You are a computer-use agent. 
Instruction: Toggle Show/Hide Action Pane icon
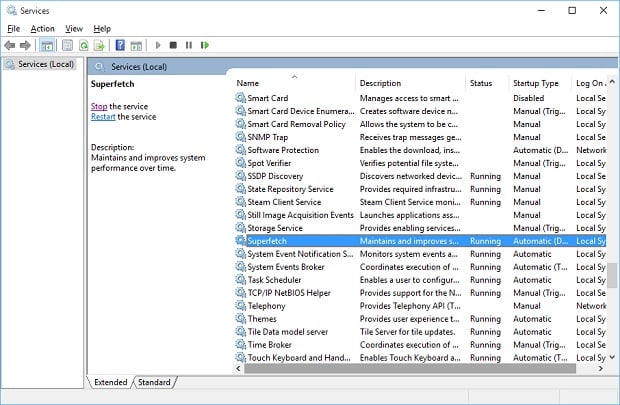click(x=136, y=45)
